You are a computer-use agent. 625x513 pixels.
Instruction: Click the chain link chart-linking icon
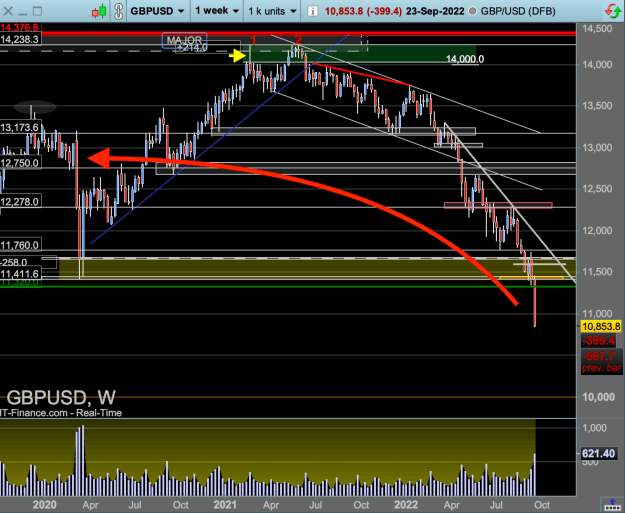click(118, 11)
